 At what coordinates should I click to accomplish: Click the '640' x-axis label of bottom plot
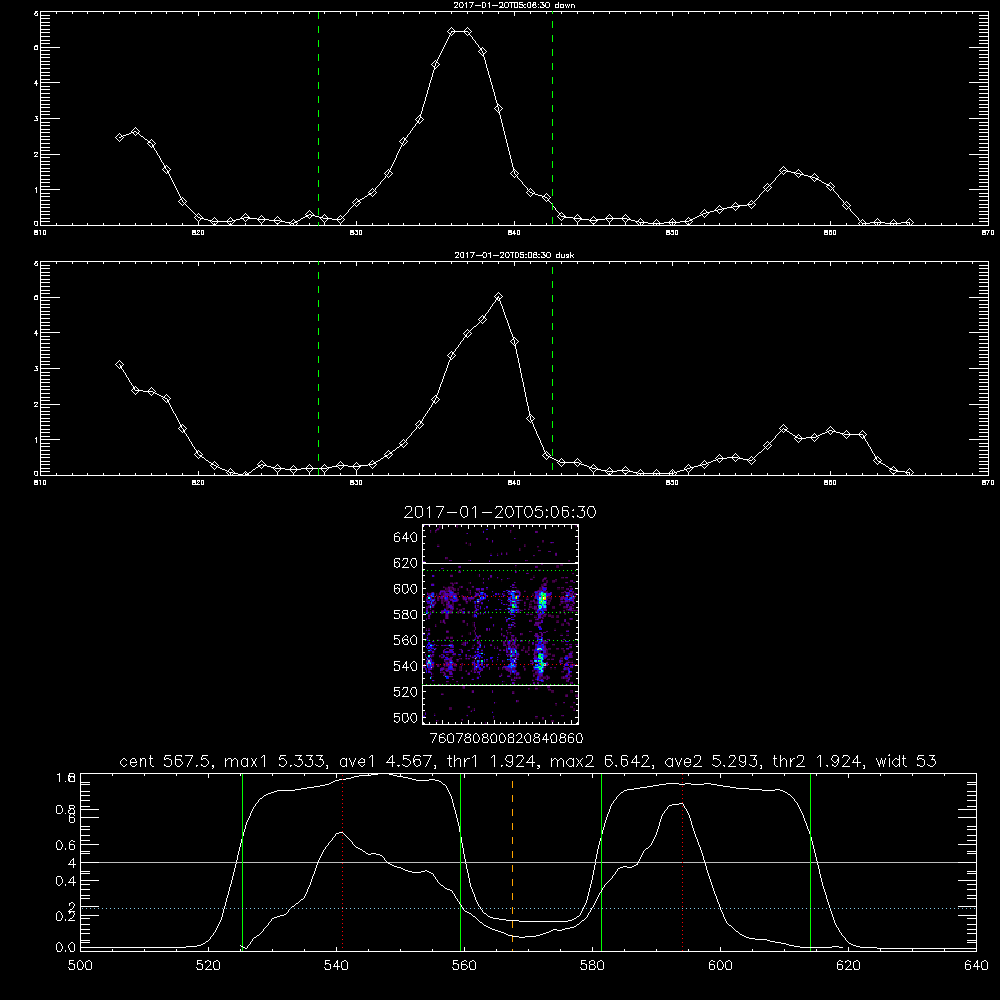pos(976,966)
